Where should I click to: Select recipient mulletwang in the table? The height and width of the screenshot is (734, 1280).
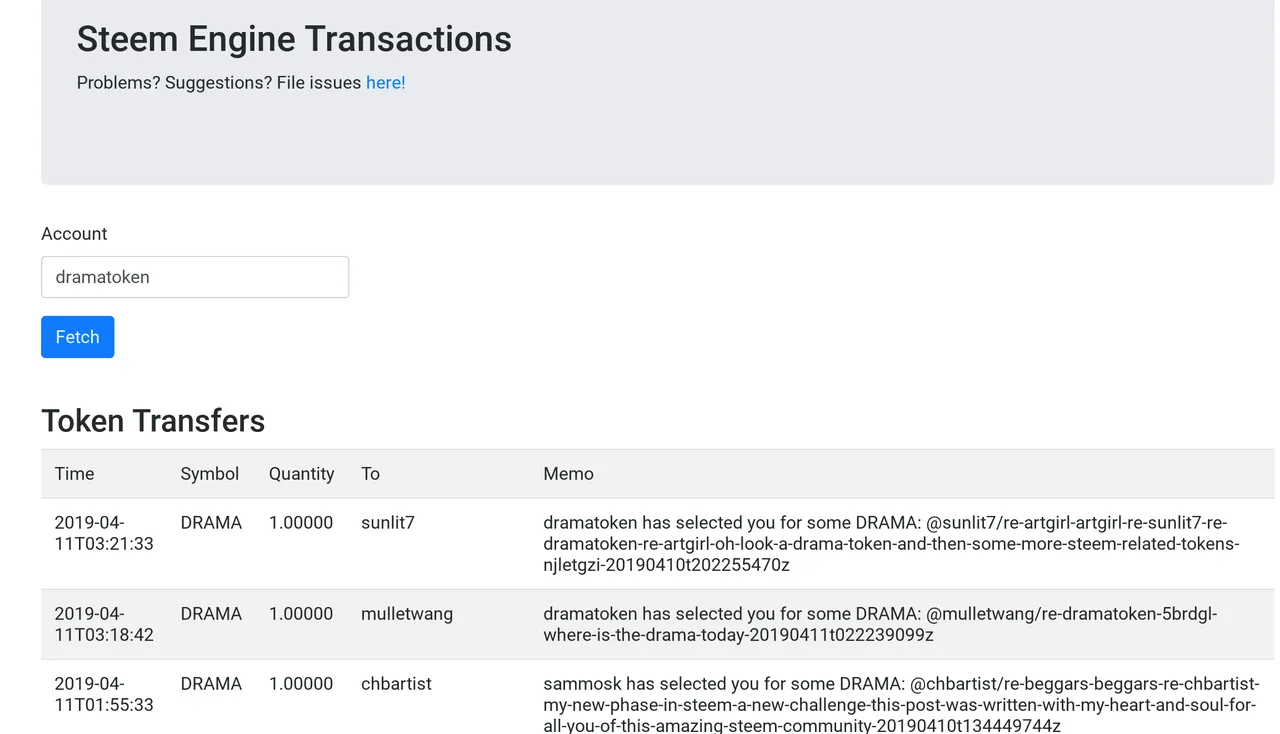407,614
